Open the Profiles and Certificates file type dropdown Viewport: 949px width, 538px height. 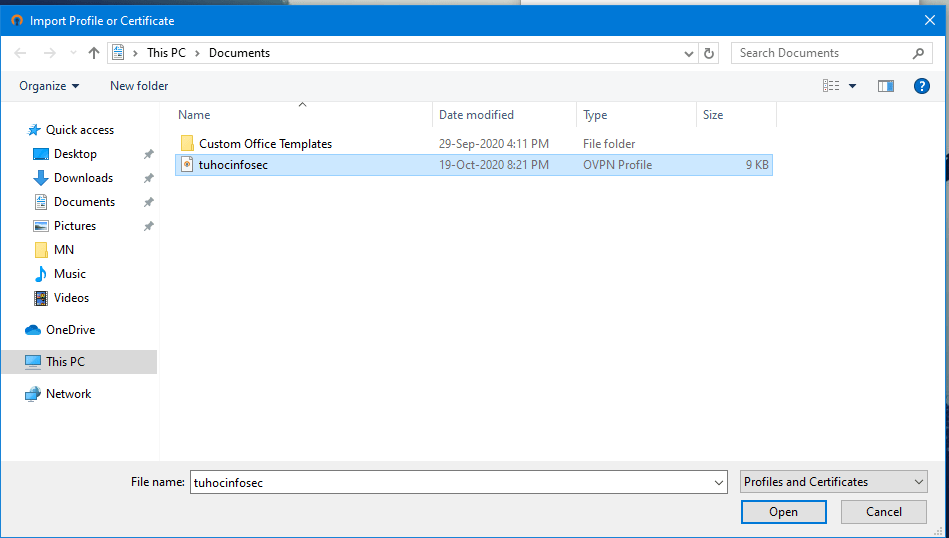pos(834,482)
